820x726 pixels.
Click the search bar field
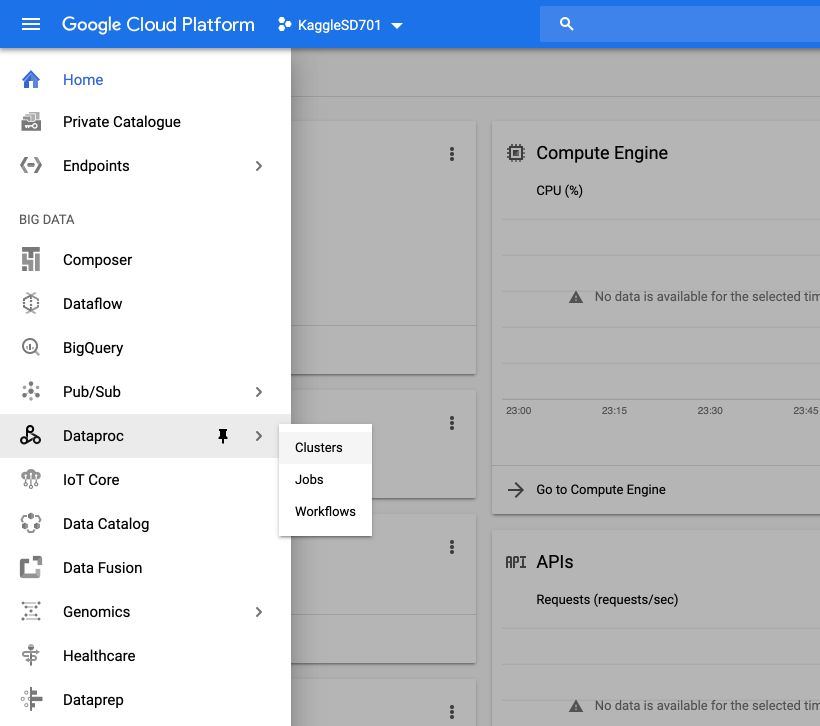point(680,24)
